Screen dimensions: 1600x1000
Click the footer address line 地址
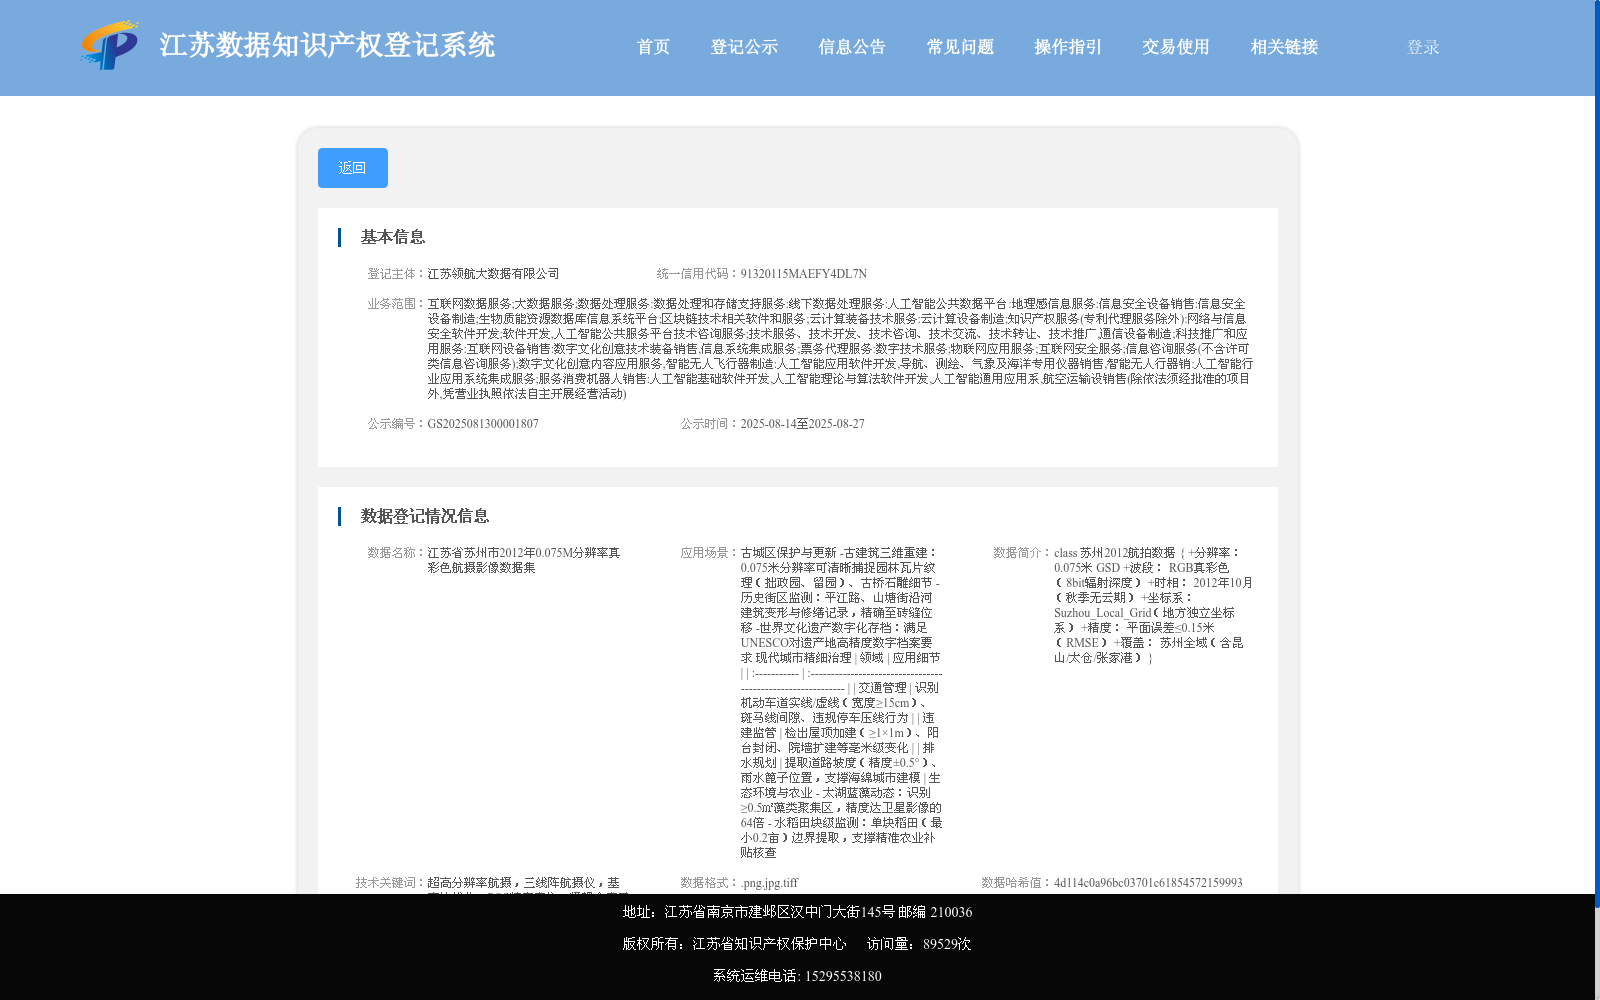click(797, 912)
